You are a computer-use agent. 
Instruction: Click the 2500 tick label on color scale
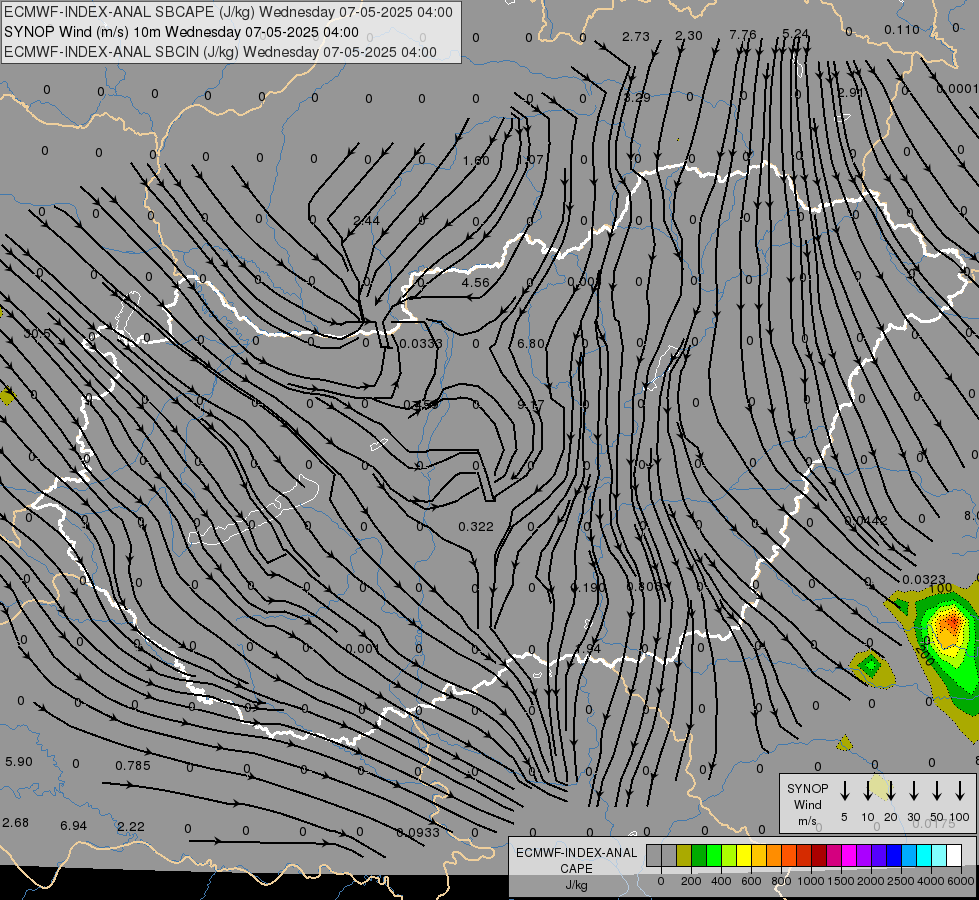pyautogui.click(x=900, y=881)
